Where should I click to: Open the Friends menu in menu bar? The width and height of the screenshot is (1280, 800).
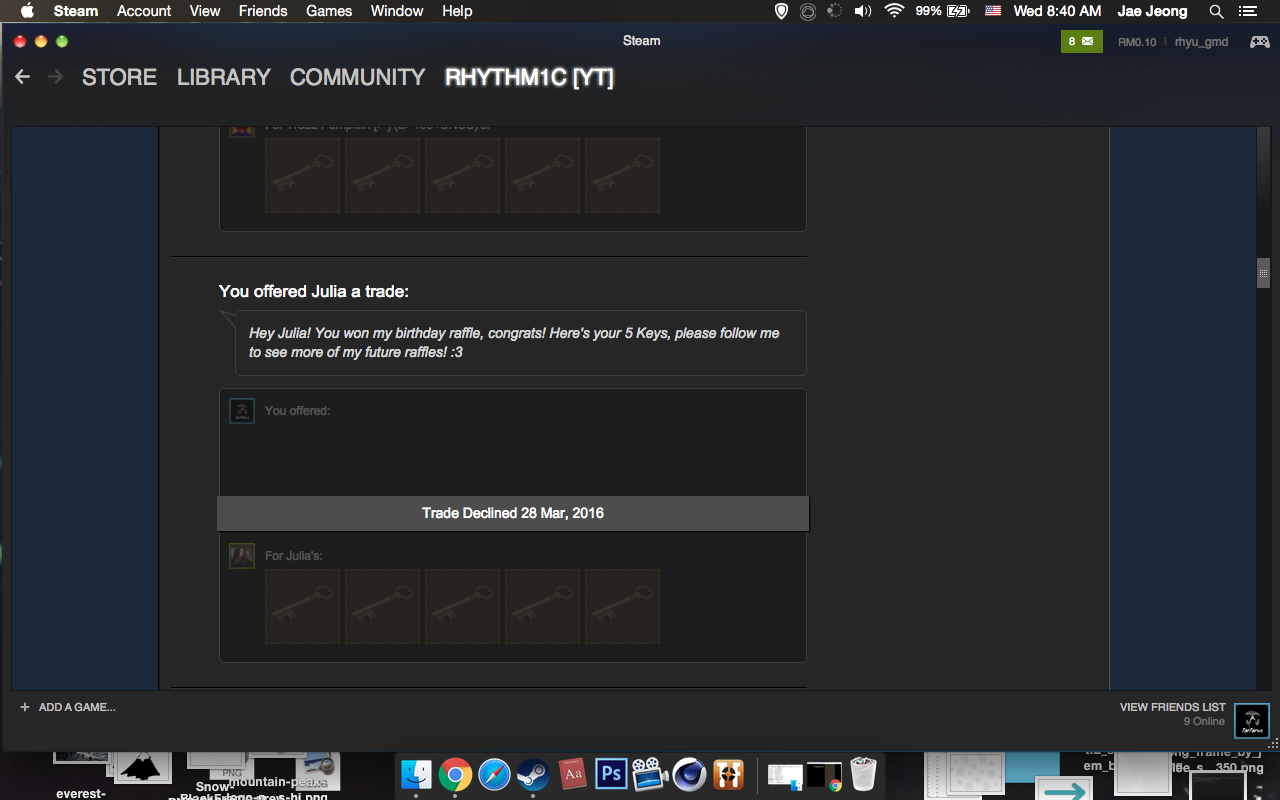coord(263,11)
